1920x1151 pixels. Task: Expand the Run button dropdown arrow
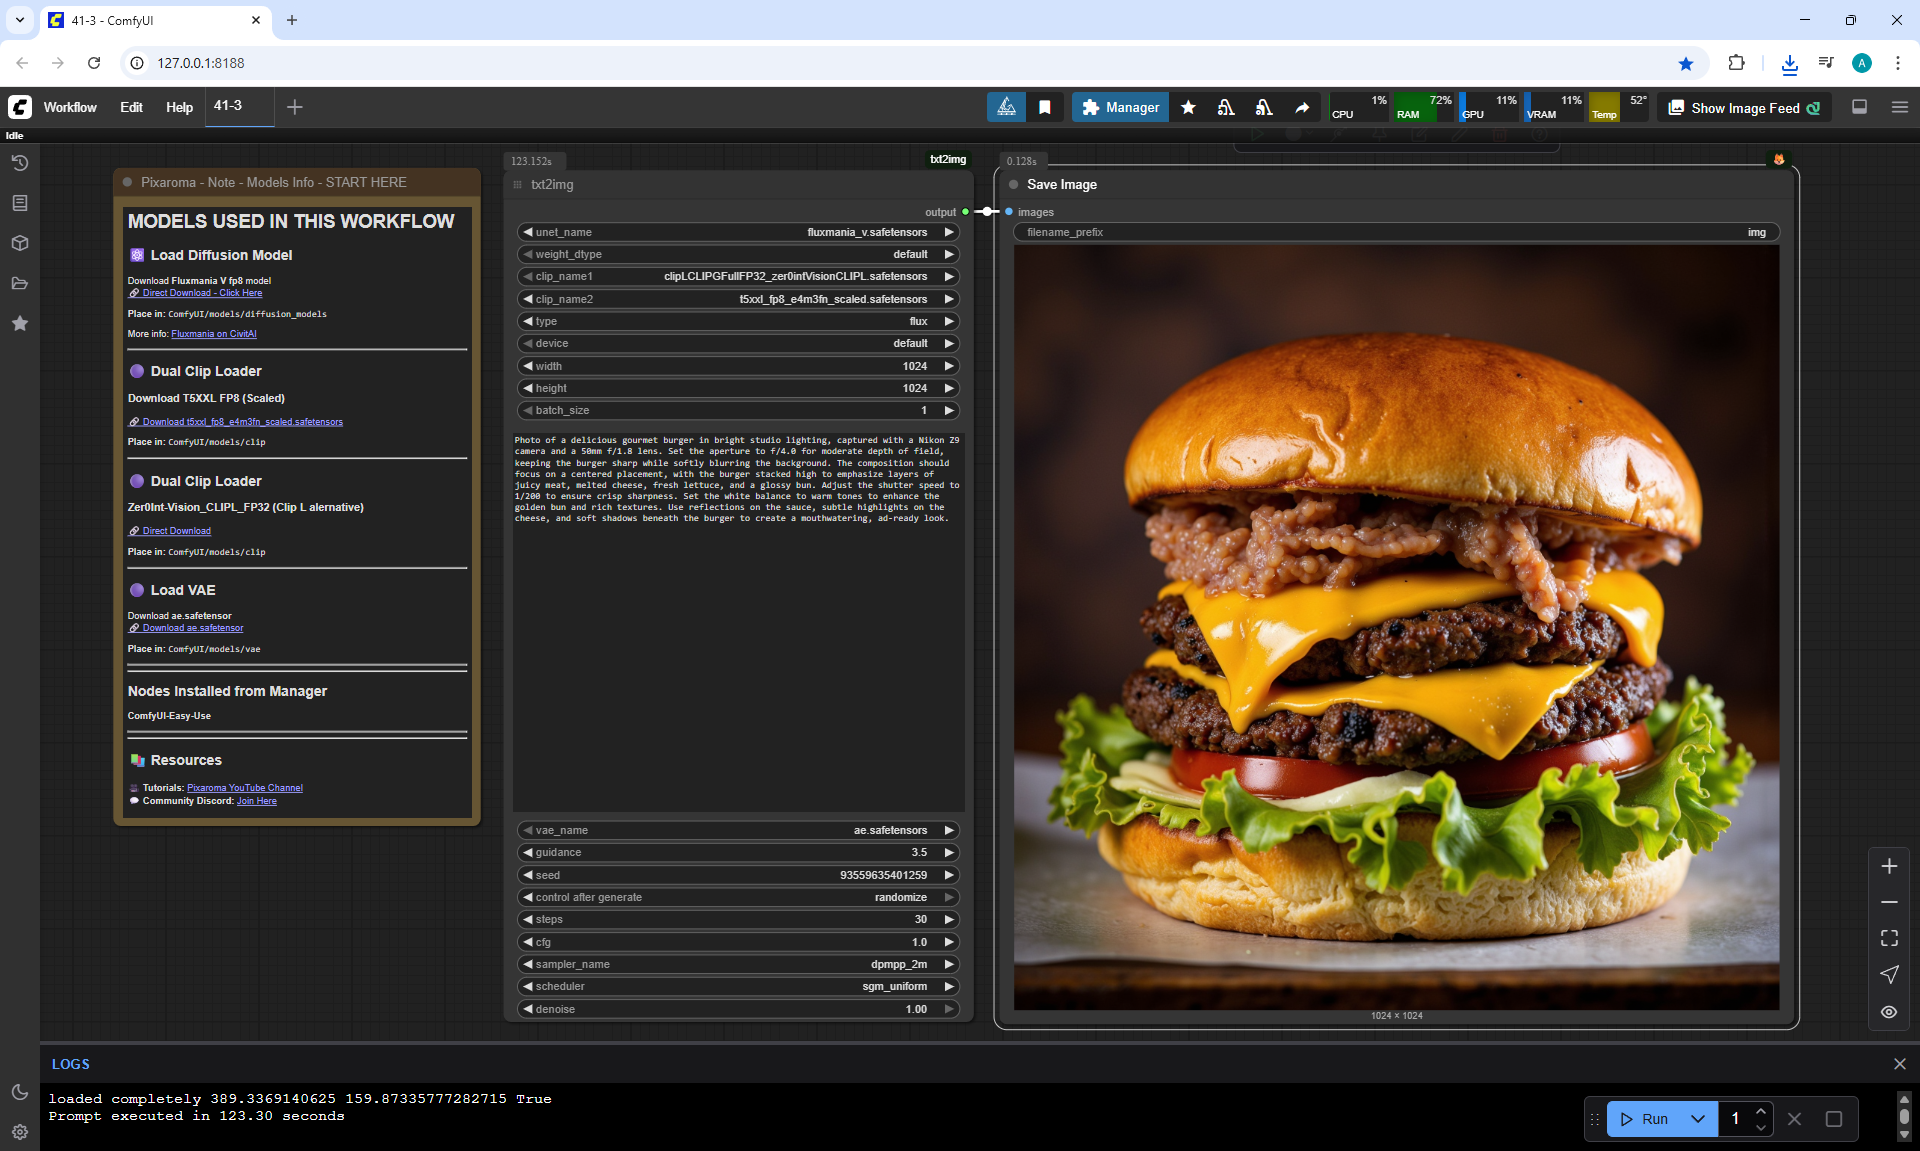coord(1697,1119)
